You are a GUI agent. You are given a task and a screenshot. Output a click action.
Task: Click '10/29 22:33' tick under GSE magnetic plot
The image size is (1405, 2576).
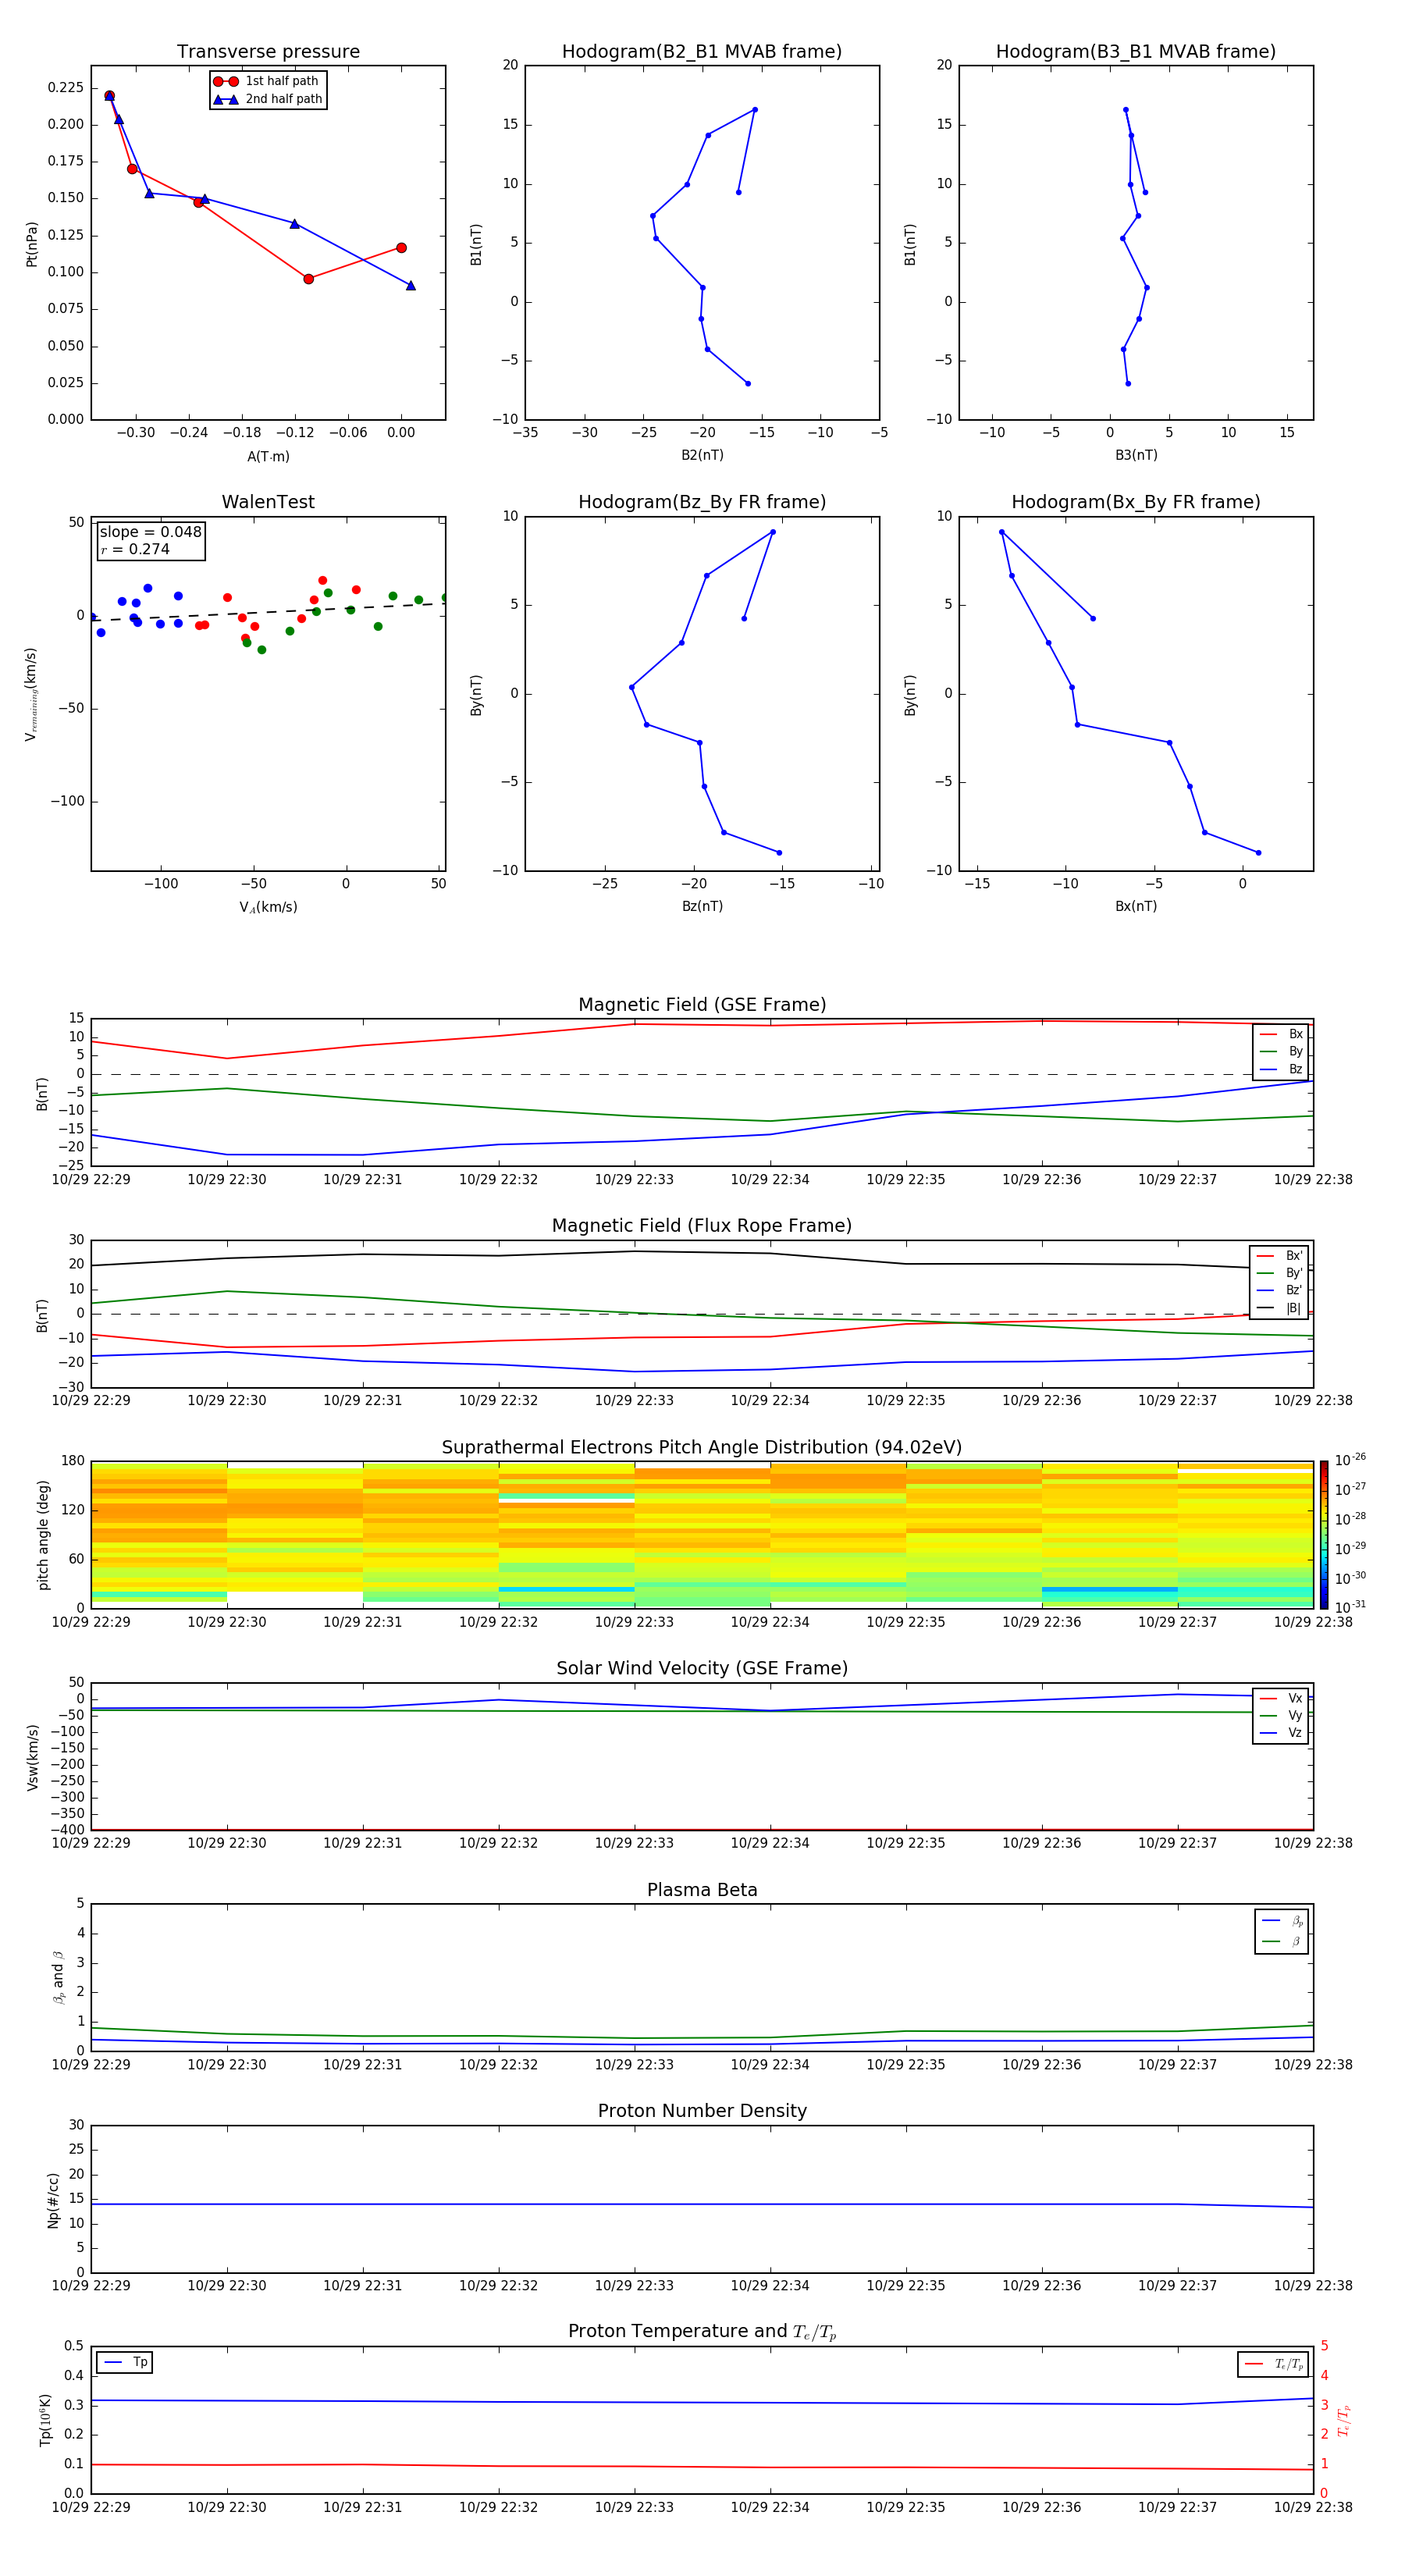pos(634,1180)
